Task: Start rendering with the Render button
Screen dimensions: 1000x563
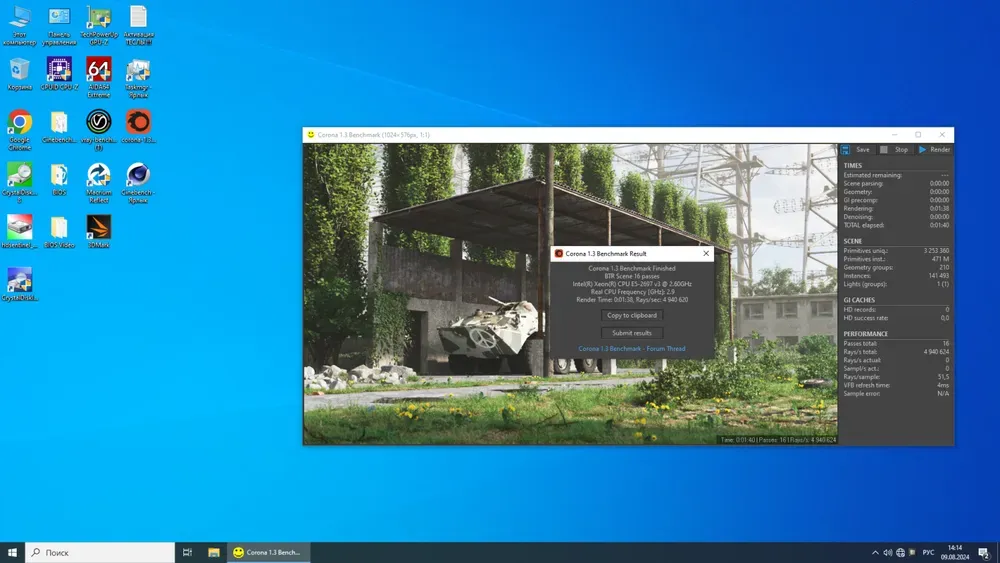Action: pos(934,150)
